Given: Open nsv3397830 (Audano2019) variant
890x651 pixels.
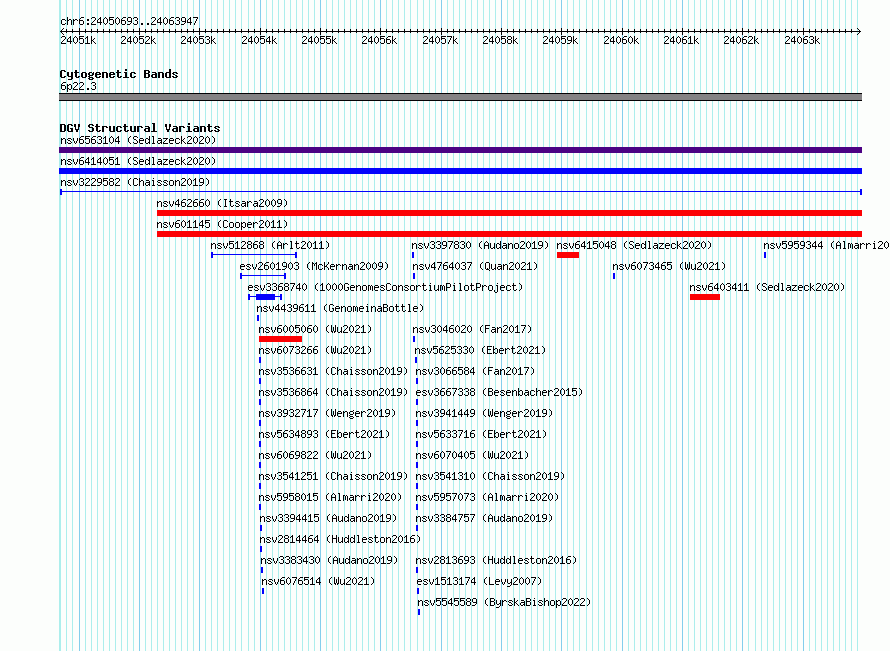Looking at the screenshot, I should [480, 245].
